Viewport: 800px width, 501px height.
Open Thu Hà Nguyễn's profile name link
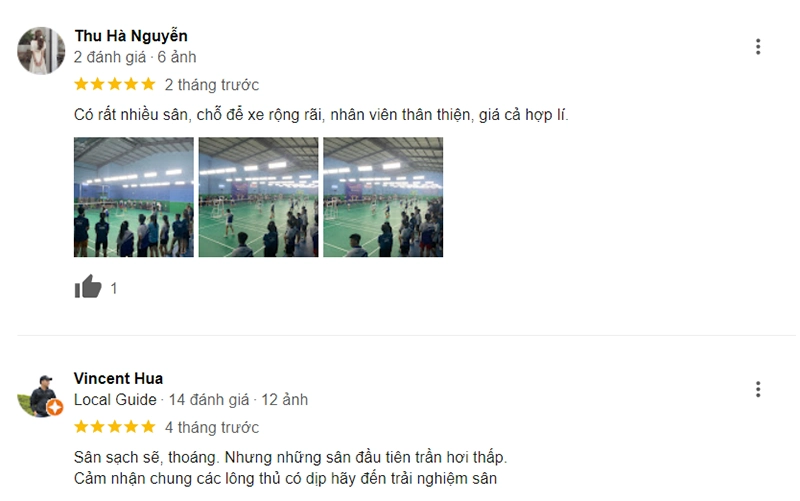[x=131, y=36]
